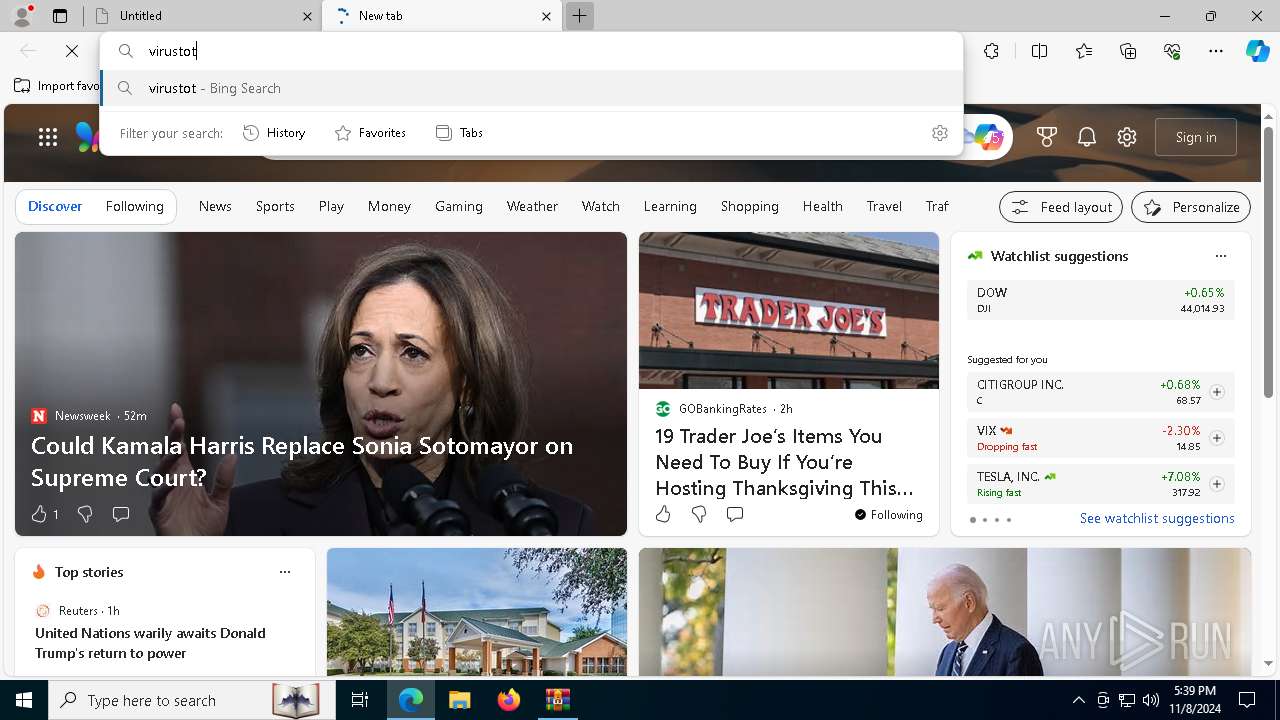
Task: Open the MSN apps grid launcher
Action: click(x=48, y=137)
